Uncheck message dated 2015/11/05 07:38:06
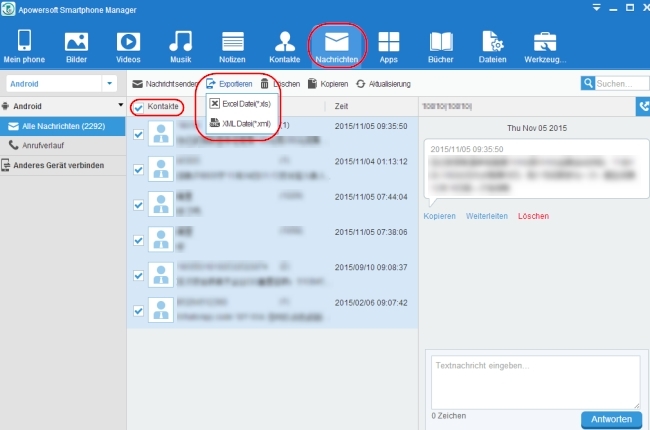650x430 pixels. click(138, 240)
